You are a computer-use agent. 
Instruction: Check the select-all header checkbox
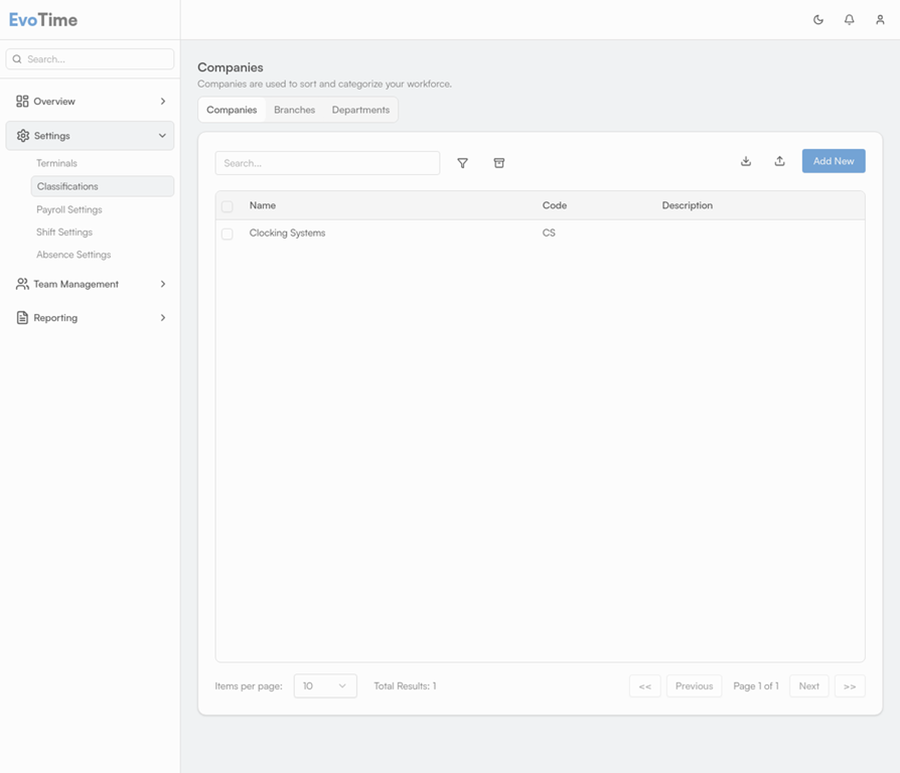click(x=227, y=206)
